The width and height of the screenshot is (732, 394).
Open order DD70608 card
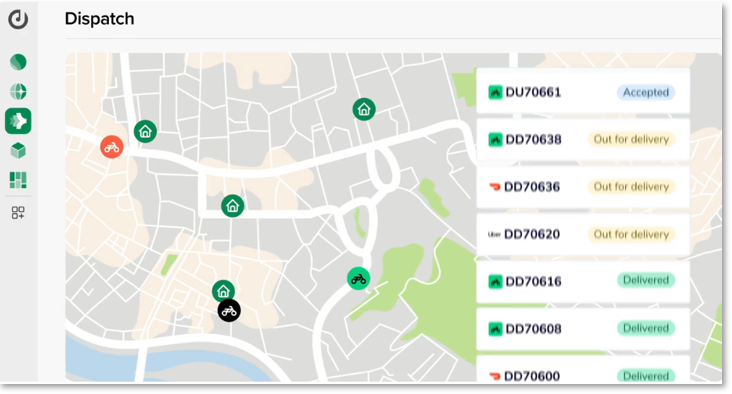[583, 329]
